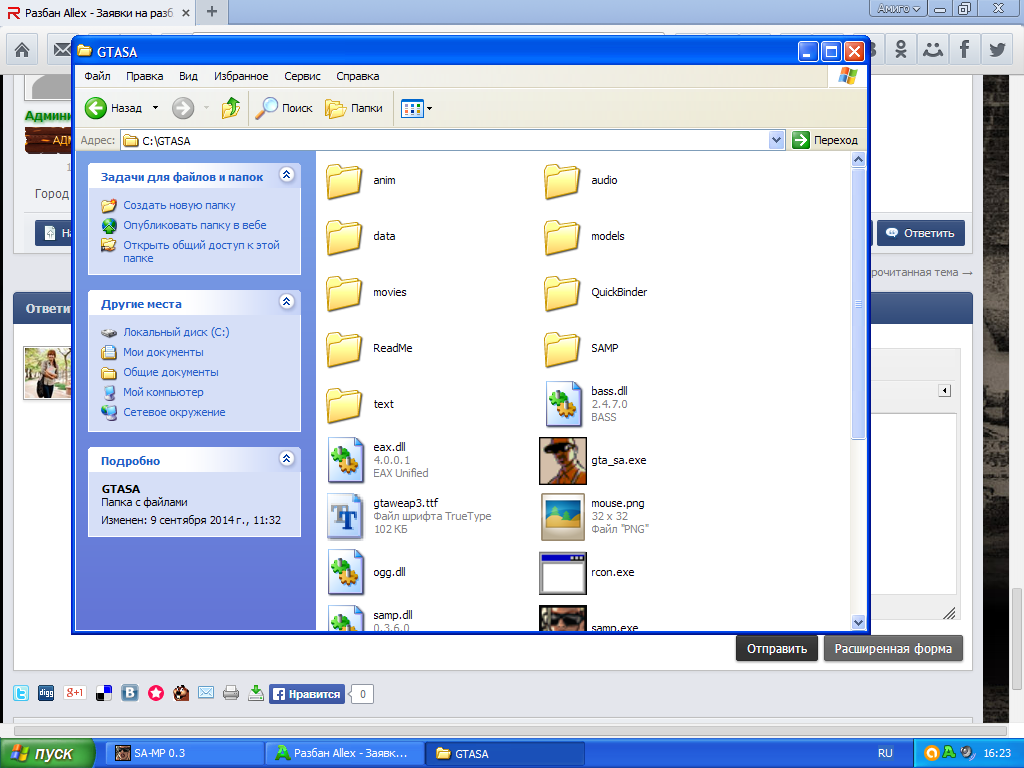The height and width of the screenshot is (768, 1024).
Task: Click Открыть общий доступ к этой папке
Action: click(x=201, y=251)
